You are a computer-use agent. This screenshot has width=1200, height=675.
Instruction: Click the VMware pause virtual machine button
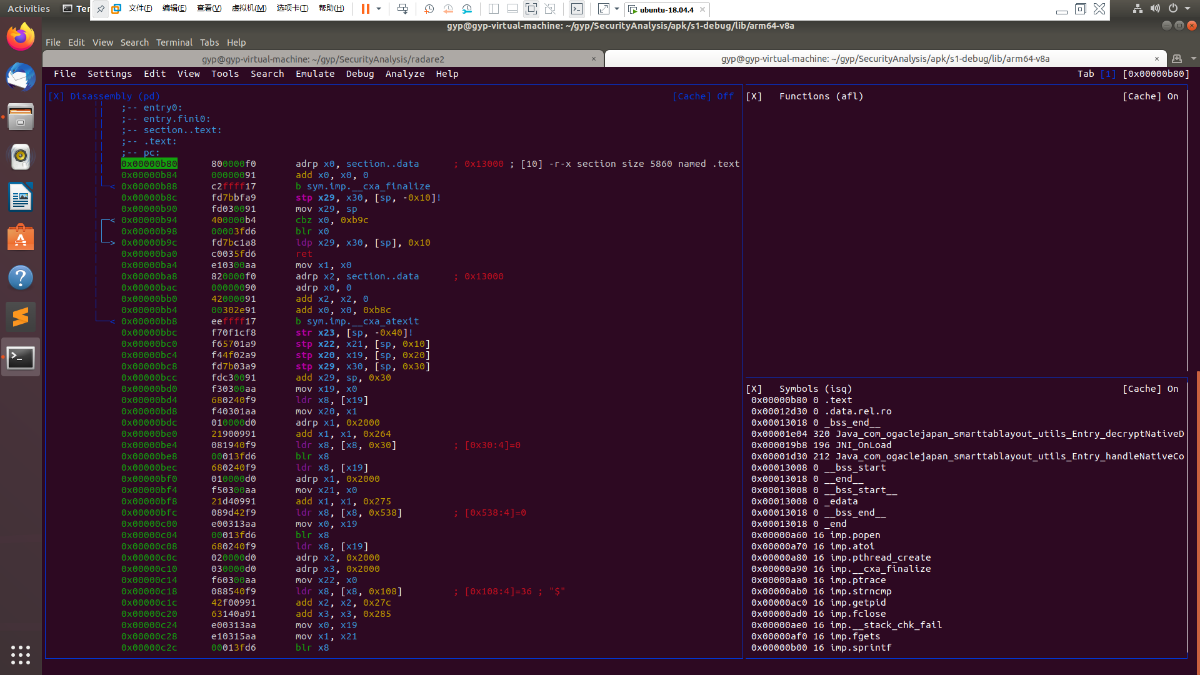pyautogui.click(x=365, y=8)
